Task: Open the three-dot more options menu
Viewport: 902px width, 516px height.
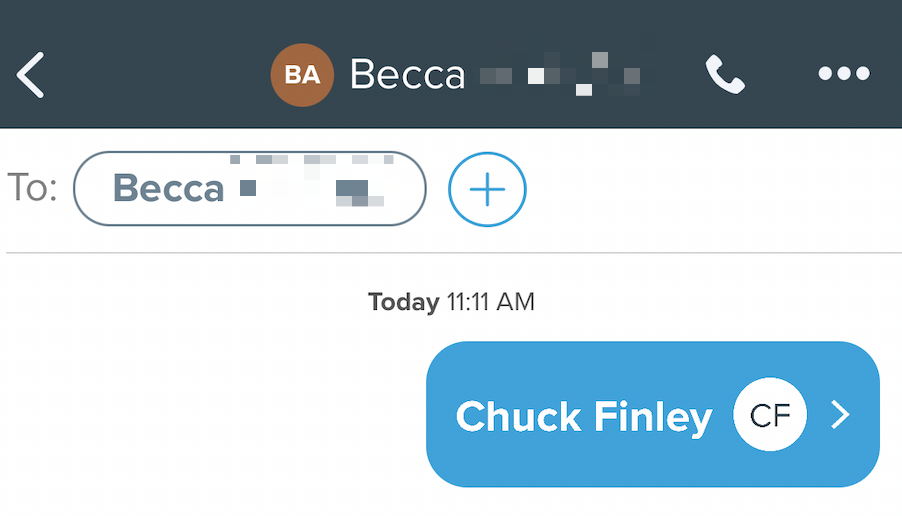Action: (844, 74)
